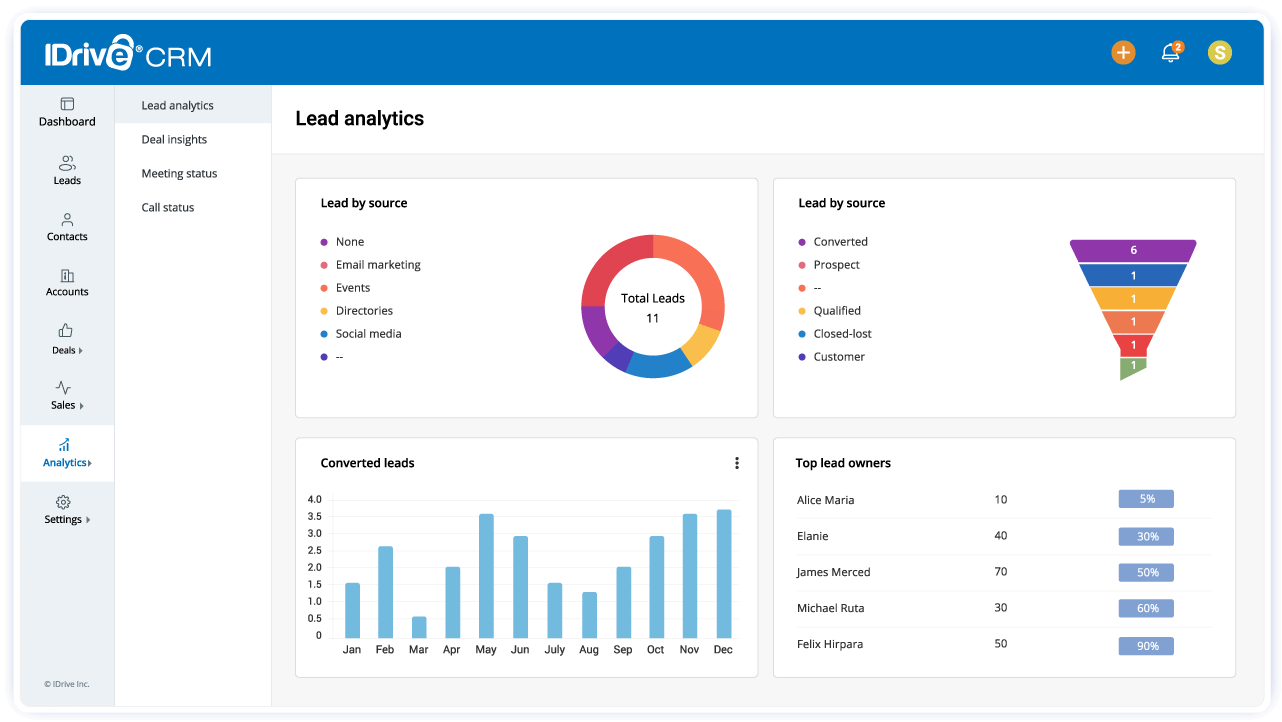
Task: Click Felix Hirpara owner row
Action: (1004, 644)
